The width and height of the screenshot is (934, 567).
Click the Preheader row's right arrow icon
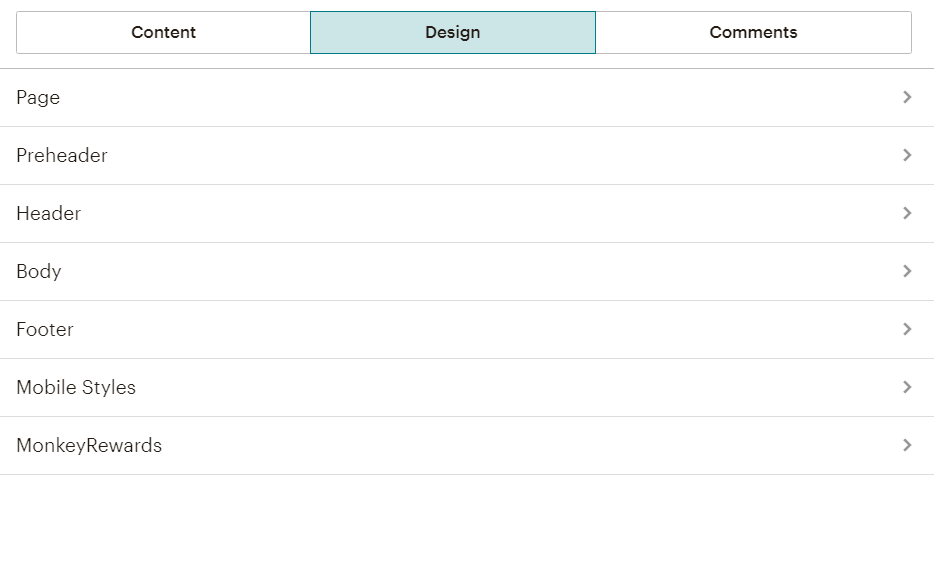pyautogui.click(x=907, y=155)
